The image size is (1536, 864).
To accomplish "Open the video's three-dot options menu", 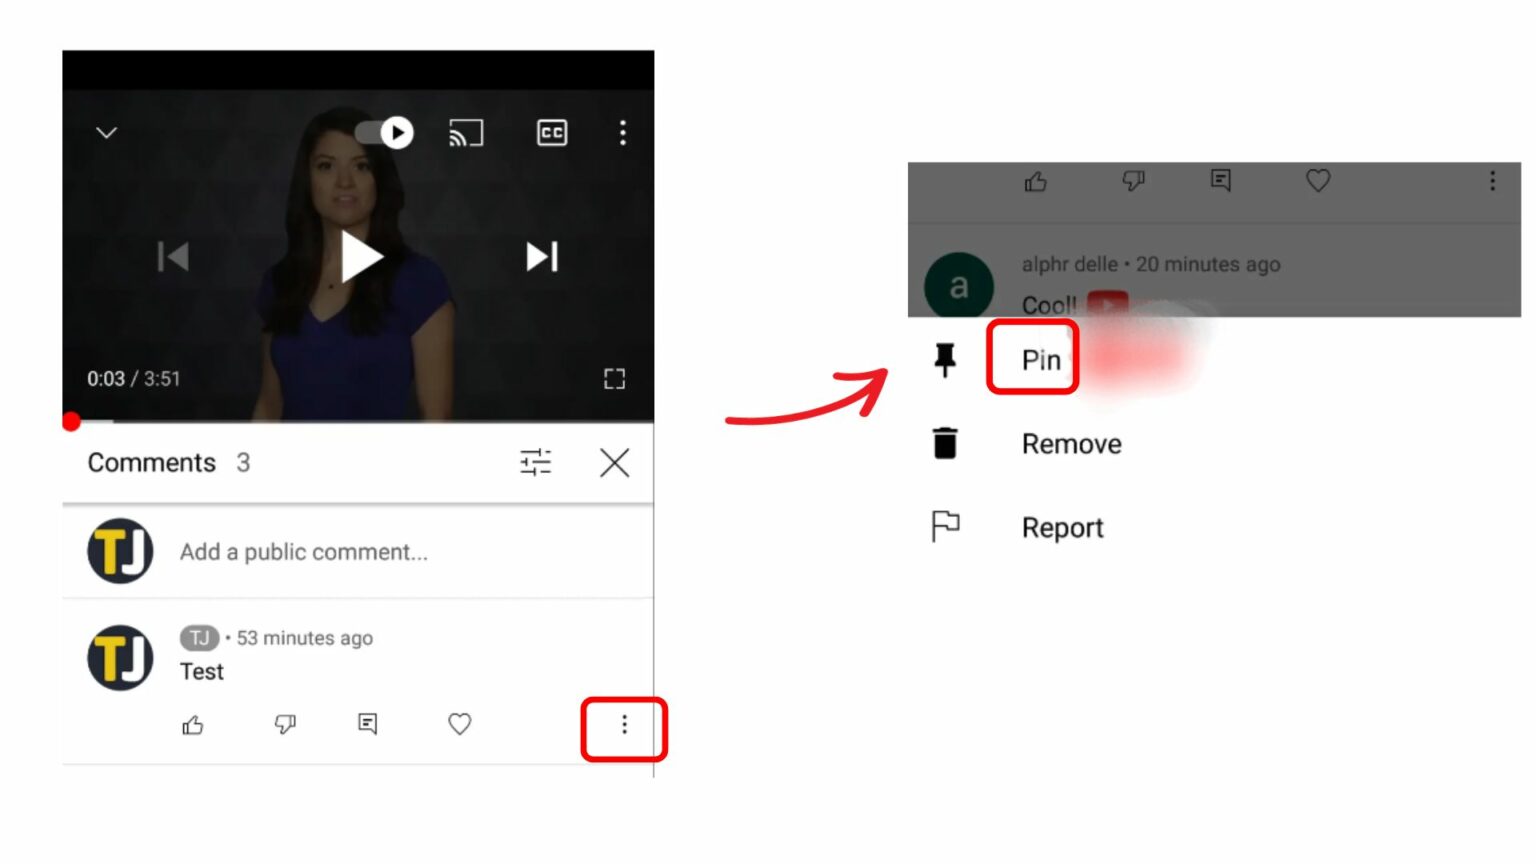I will tap(623, 133).
